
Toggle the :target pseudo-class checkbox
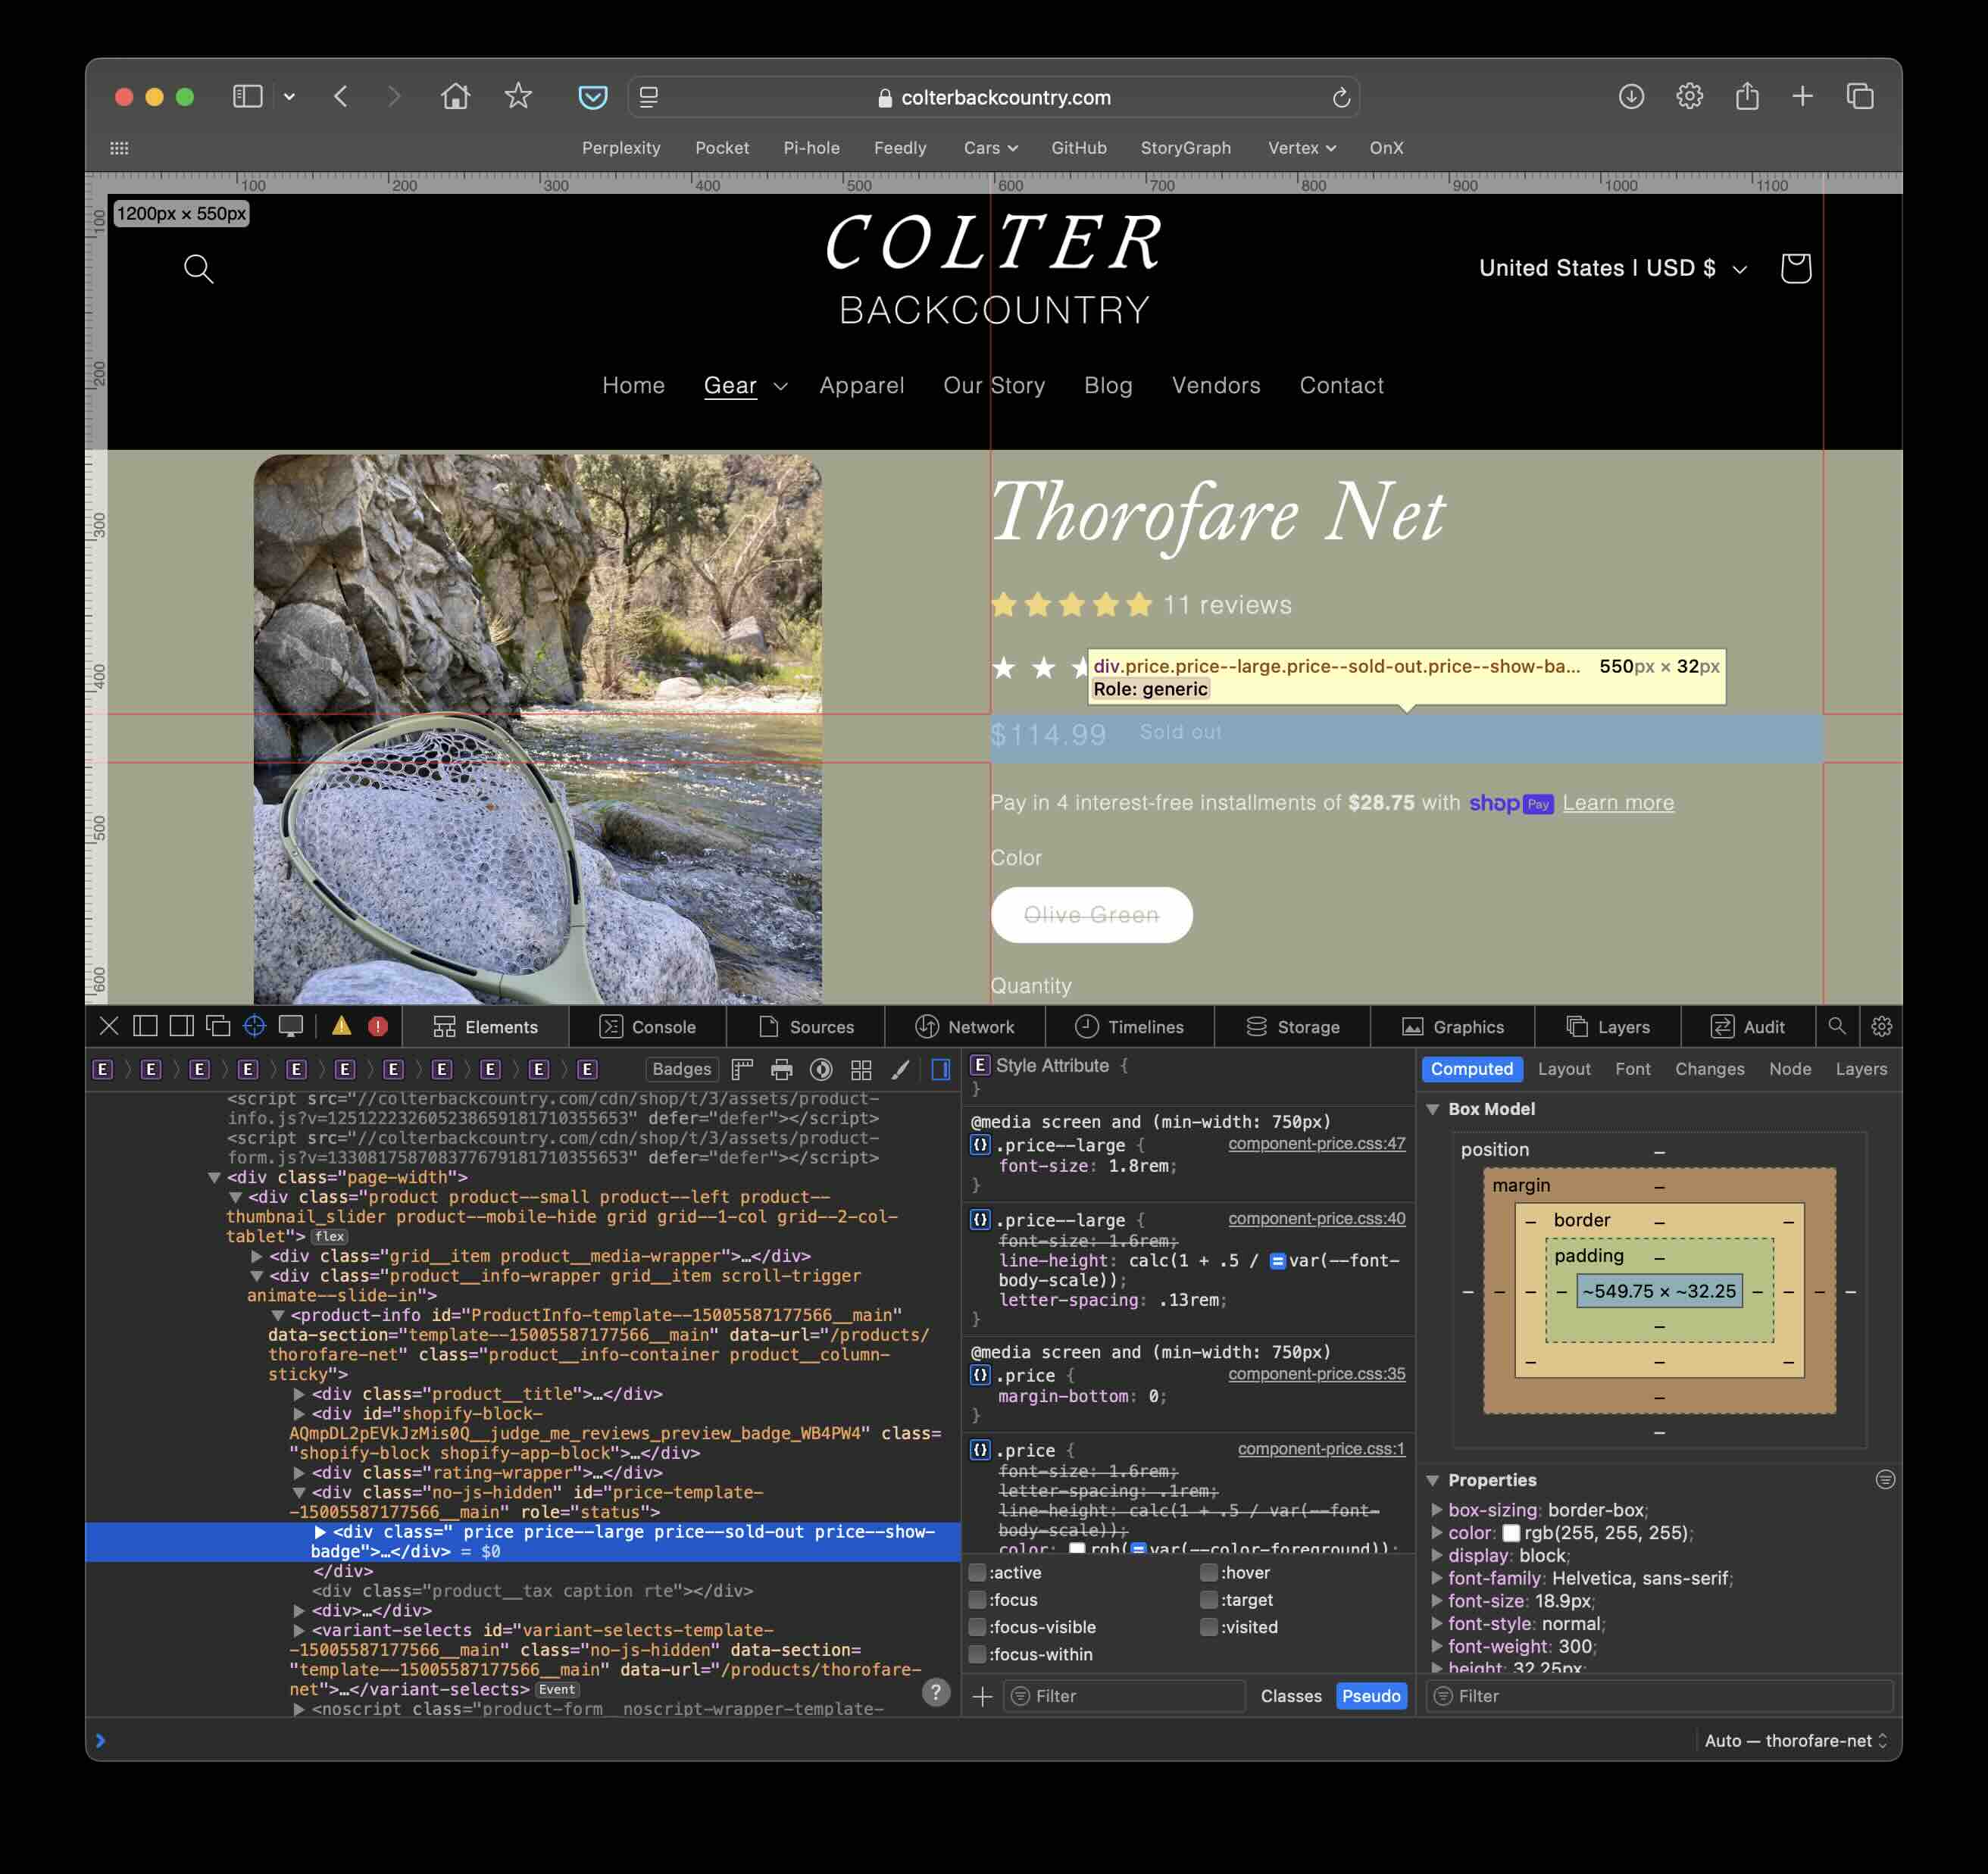coord(1209,1600)
